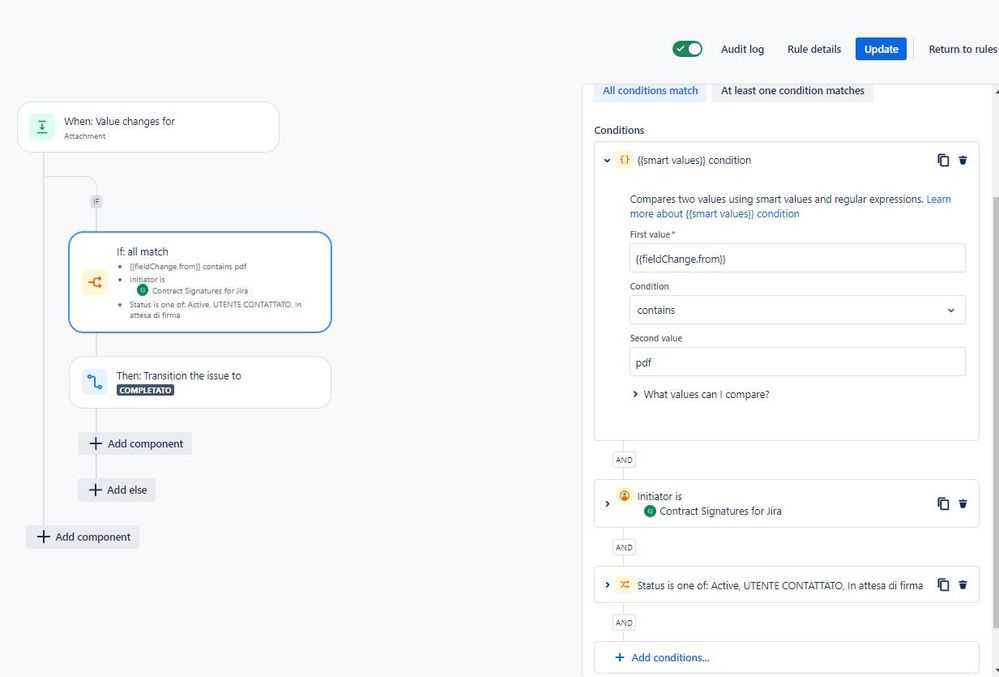Toggle the rule enabled switch

687,49
